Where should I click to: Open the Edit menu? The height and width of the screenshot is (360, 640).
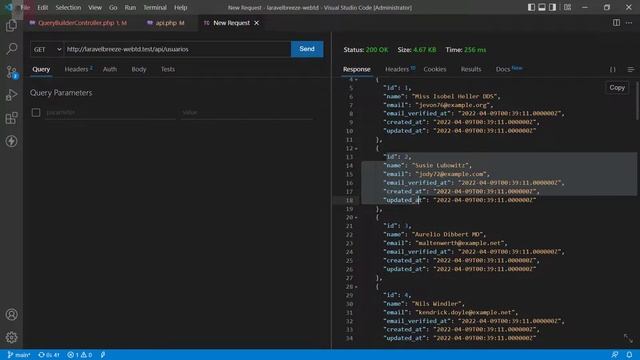tap(42, 7)
